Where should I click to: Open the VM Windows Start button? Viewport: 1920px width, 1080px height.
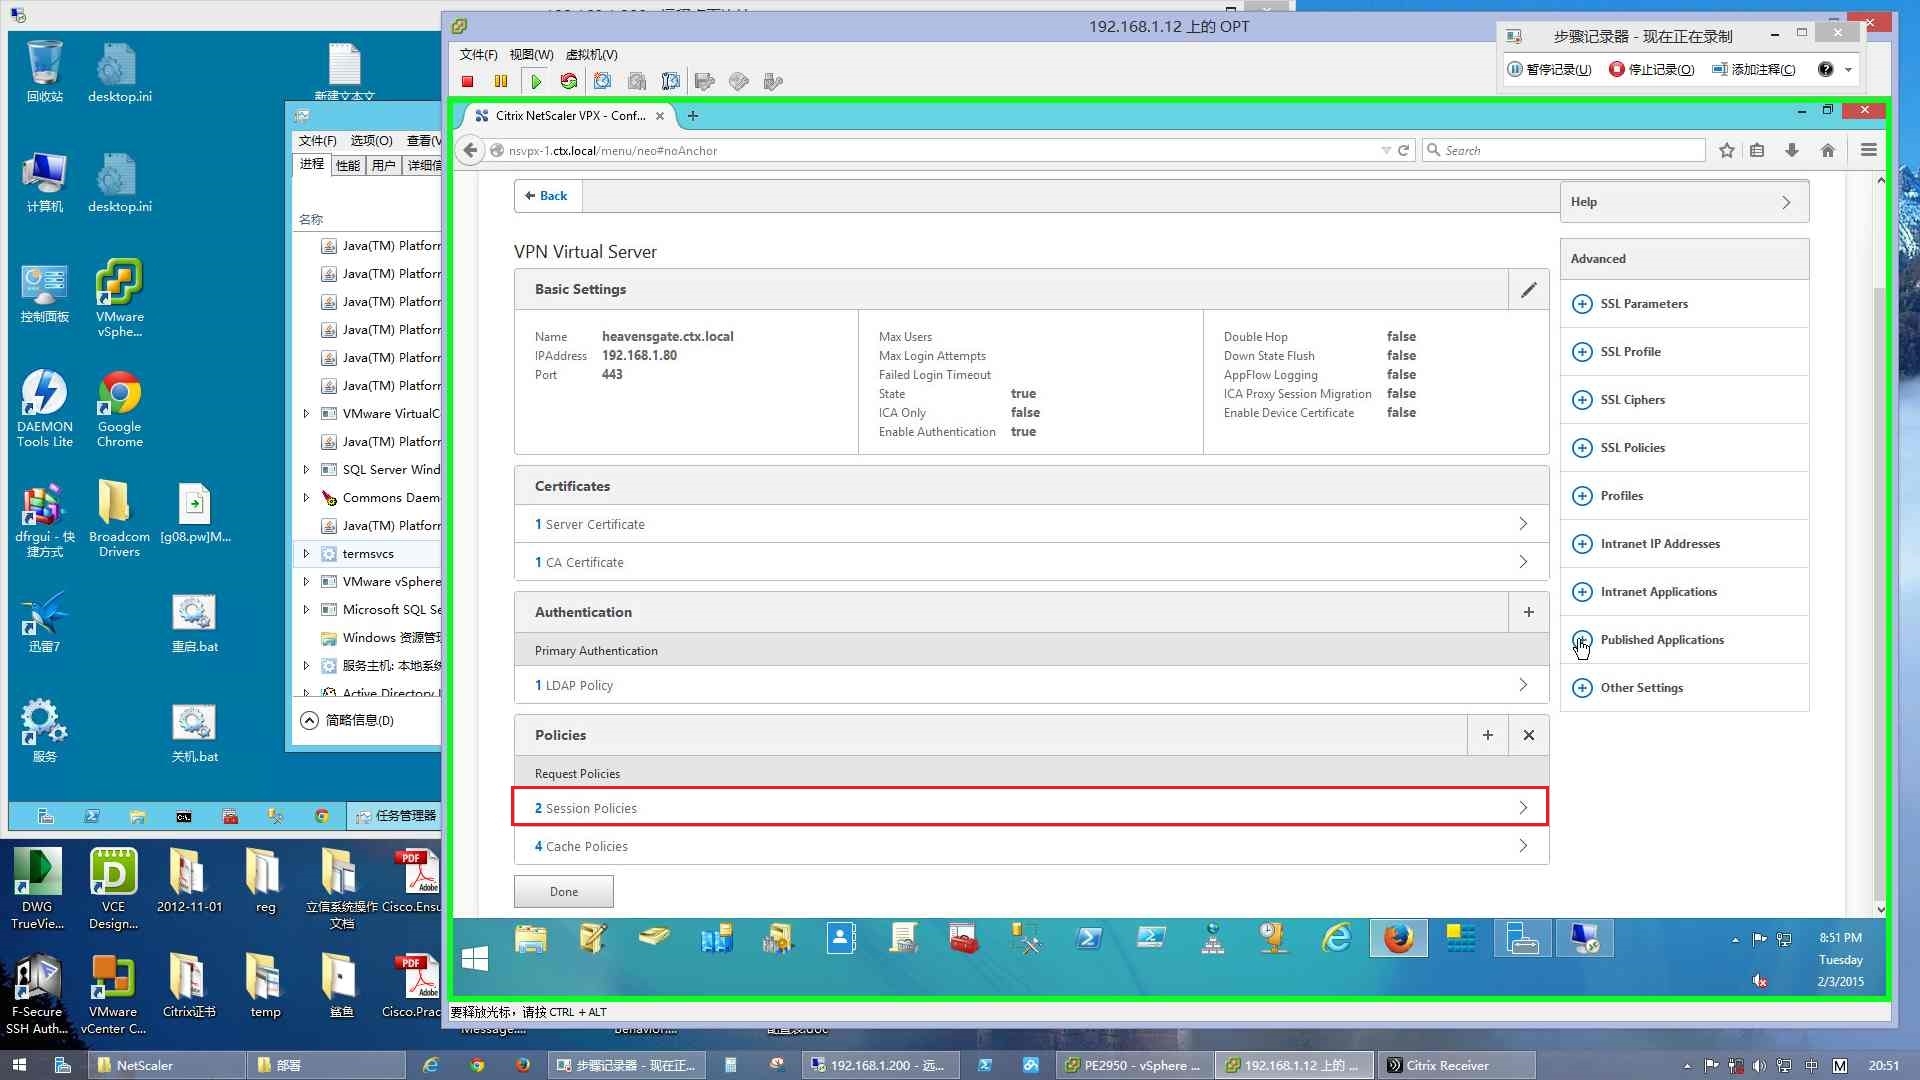(x=475, y=959)
